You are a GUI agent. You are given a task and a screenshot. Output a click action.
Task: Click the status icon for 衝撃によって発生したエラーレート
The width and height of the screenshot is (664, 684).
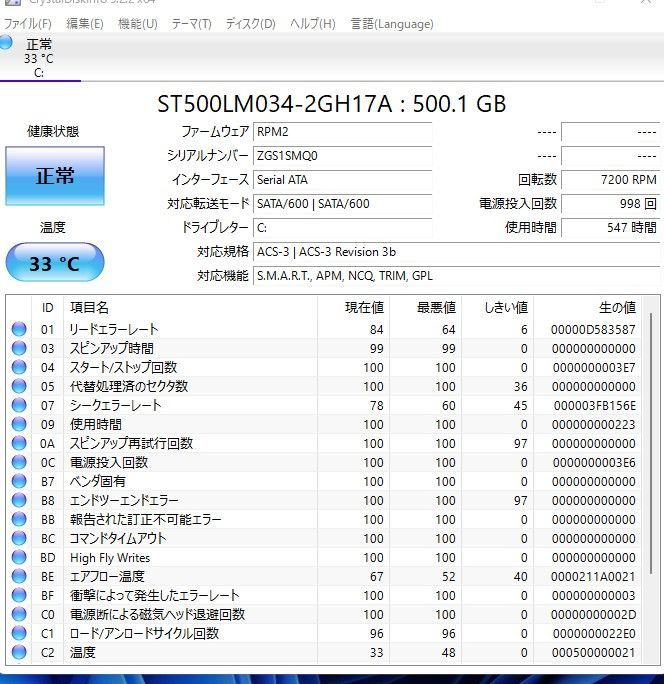click(x=19, y=595)
